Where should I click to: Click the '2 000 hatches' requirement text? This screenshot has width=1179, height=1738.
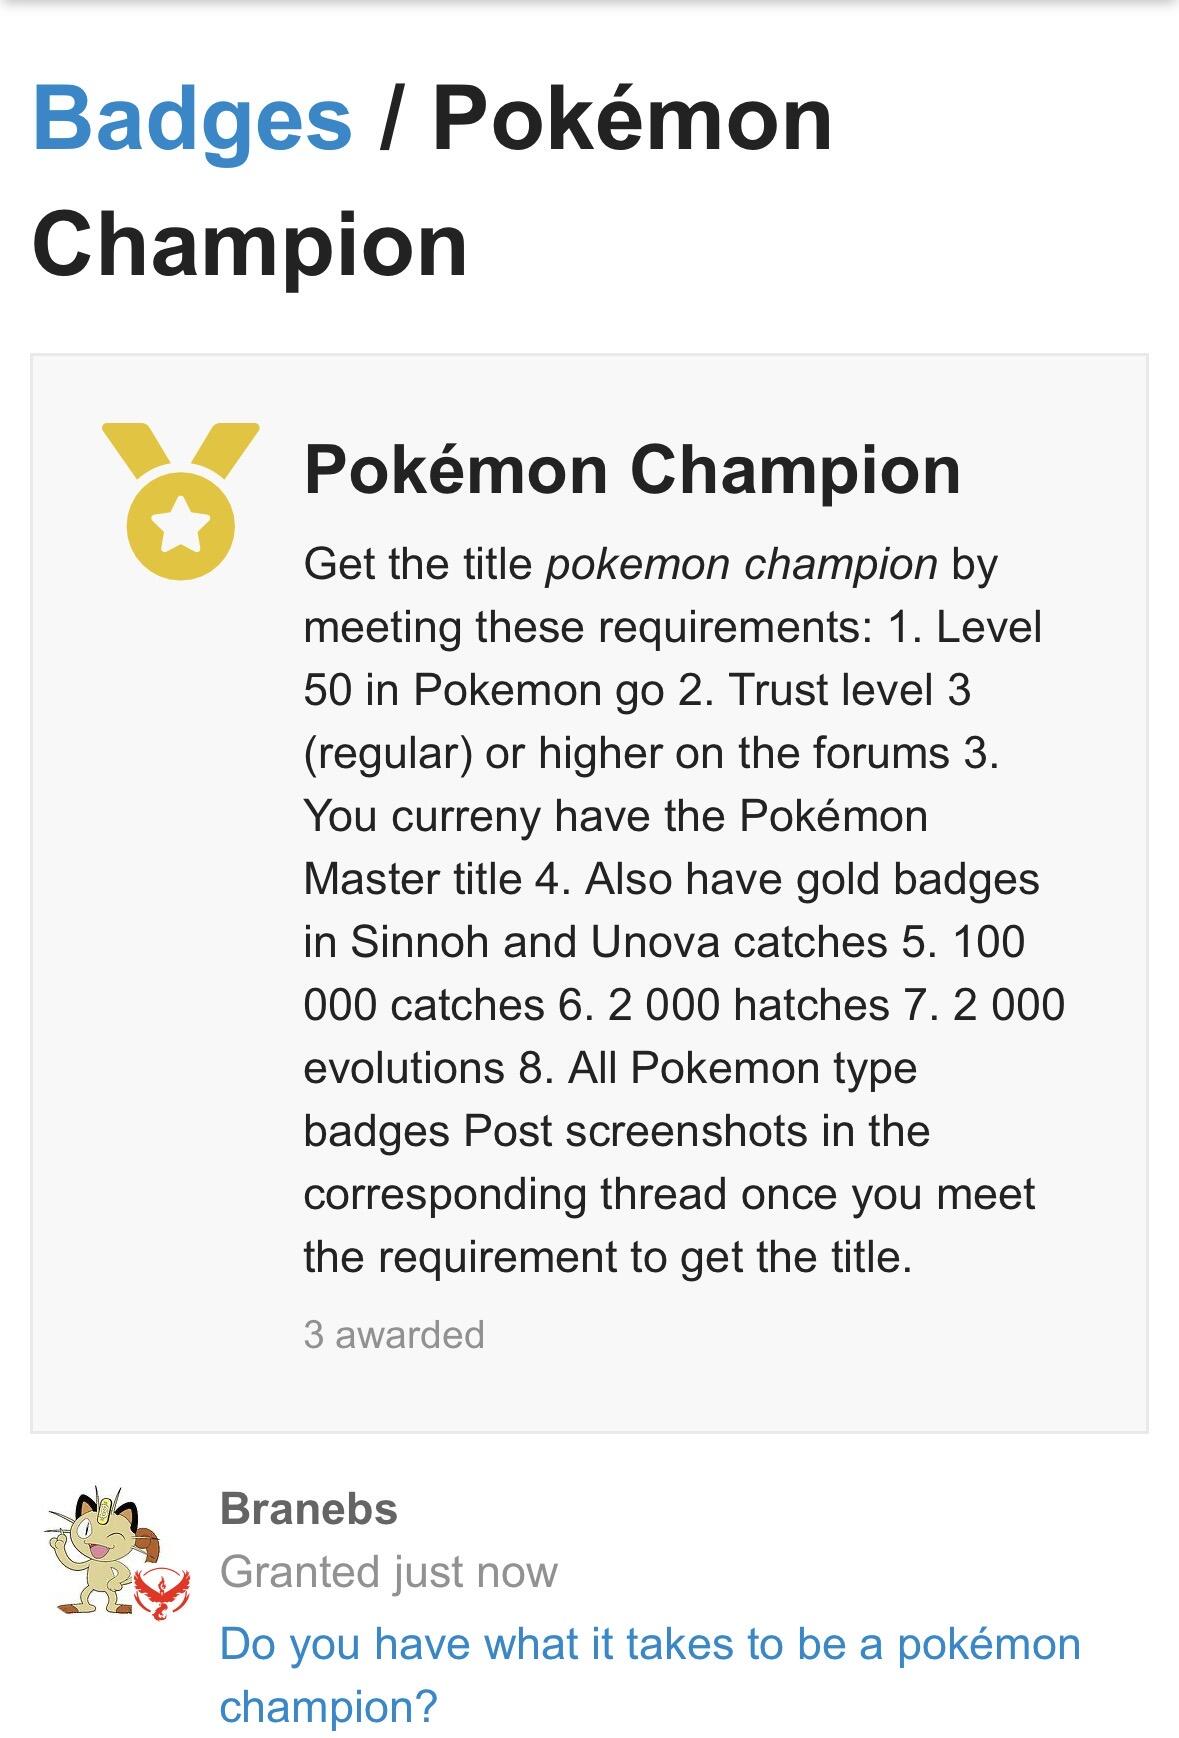748,1005
